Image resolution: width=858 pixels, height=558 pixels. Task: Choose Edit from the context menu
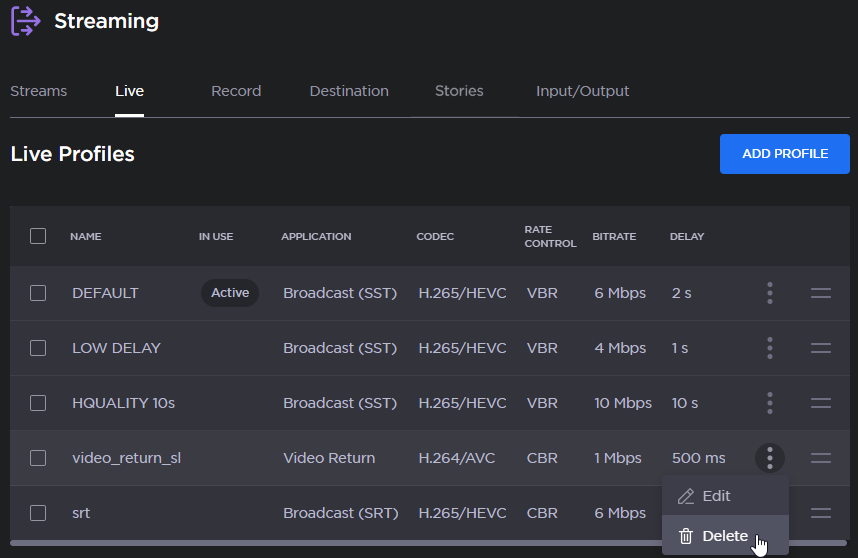coord(716,496)
